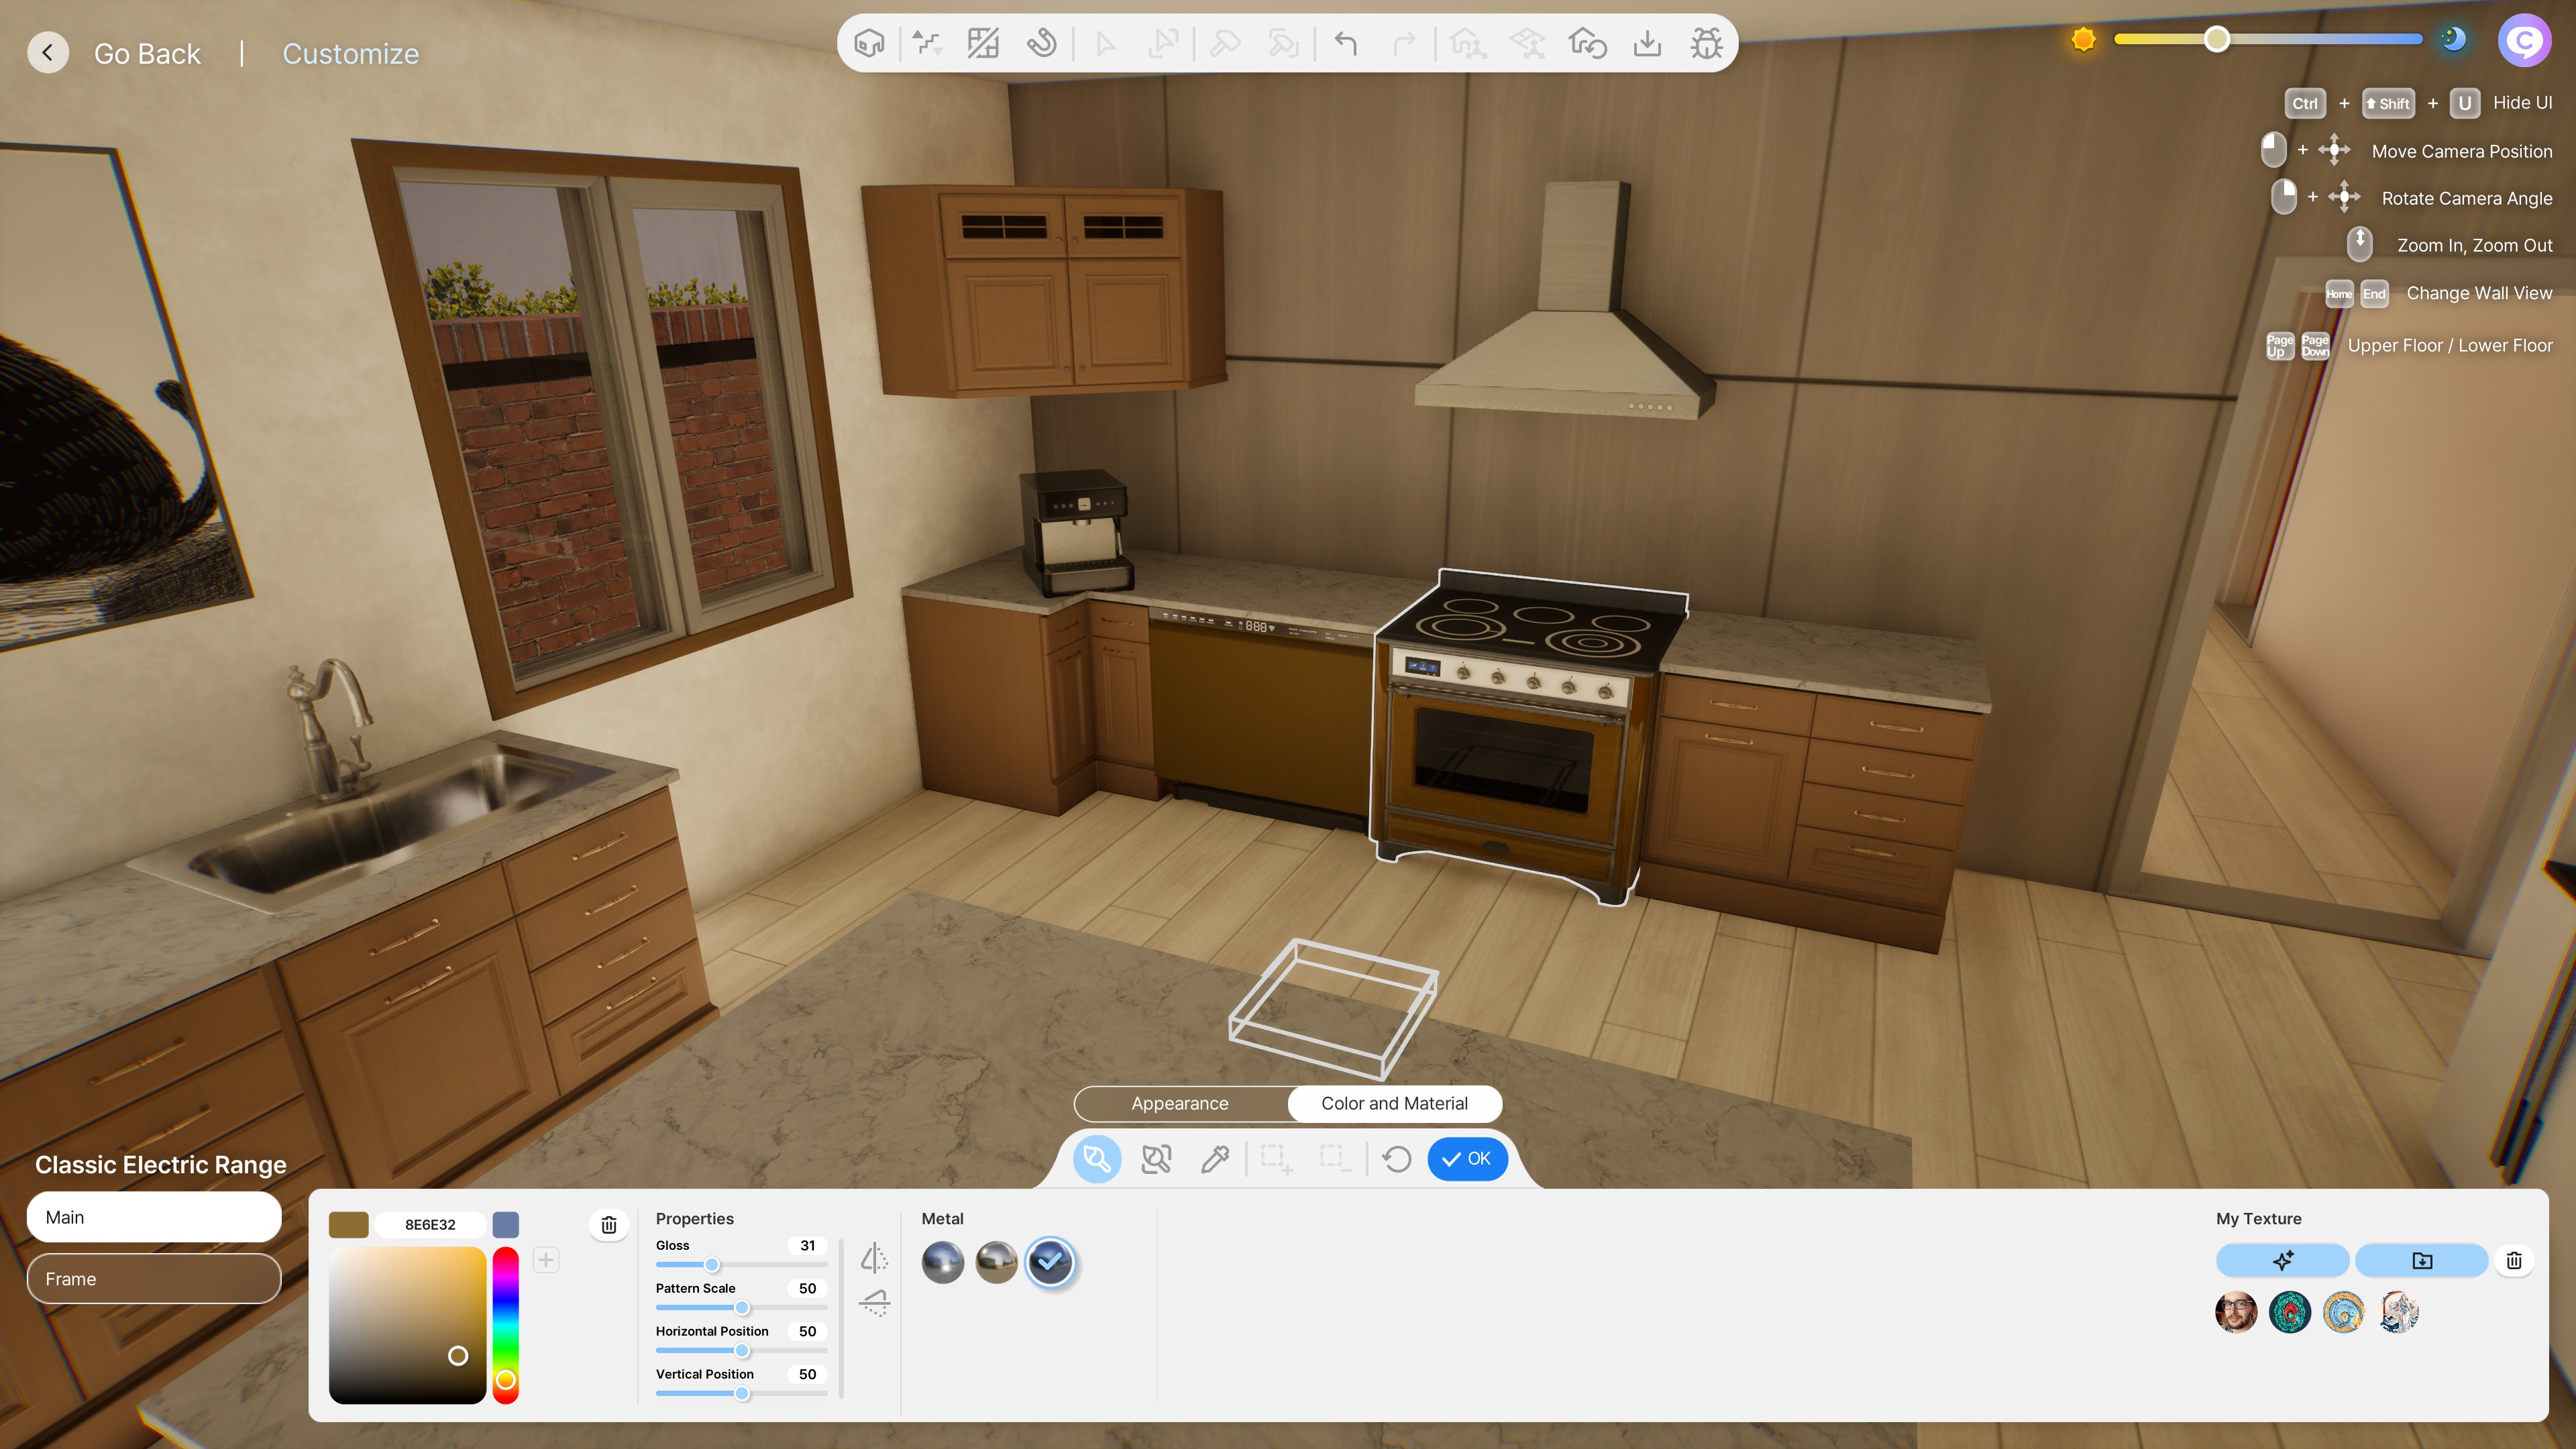Adjust the time-of-day slider handle
2576x1449 pixels.
pos(2217,40)
